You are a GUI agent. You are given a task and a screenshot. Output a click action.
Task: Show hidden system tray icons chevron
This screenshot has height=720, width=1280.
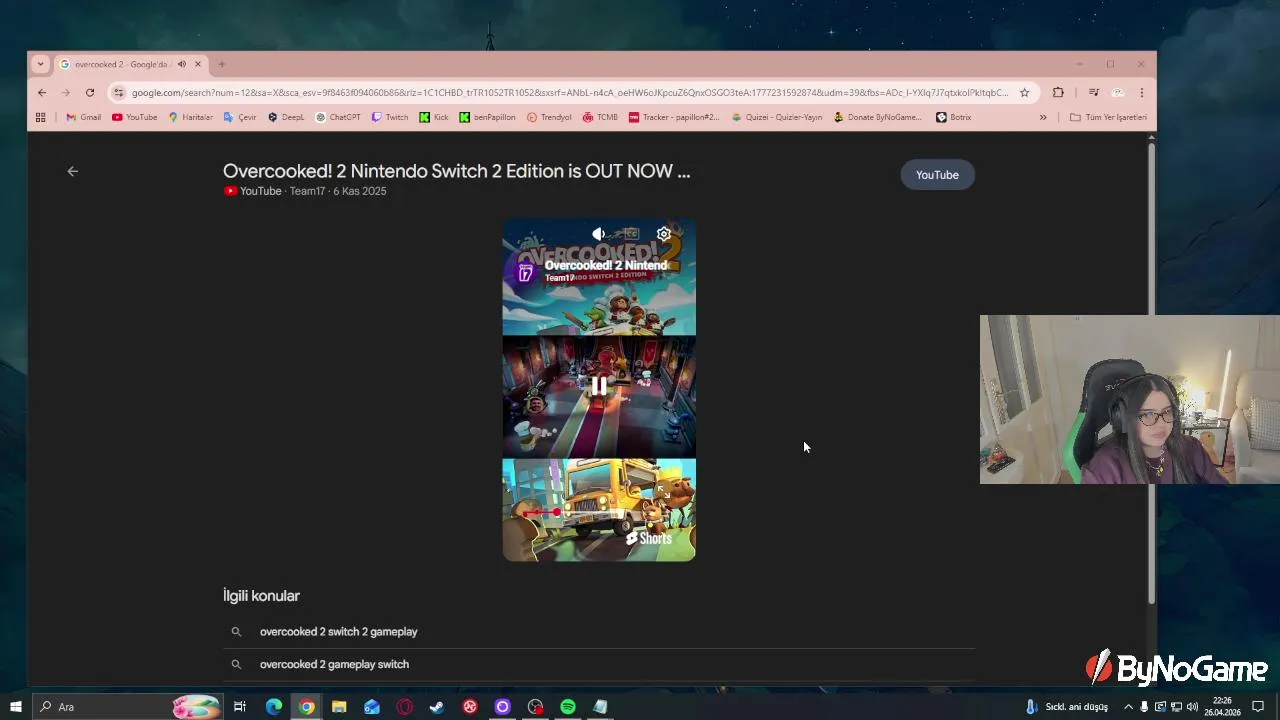coord(1128,707)
